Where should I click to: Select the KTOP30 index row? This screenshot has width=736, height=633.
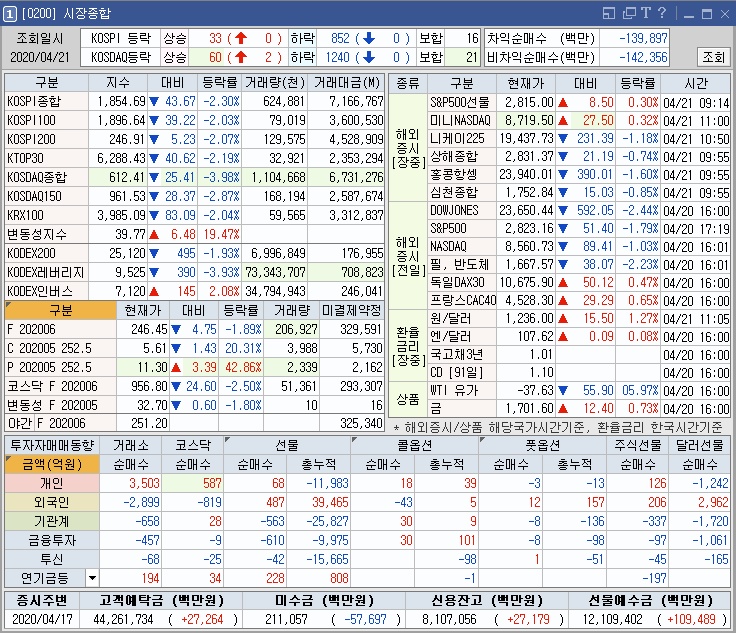click(195, 158)
